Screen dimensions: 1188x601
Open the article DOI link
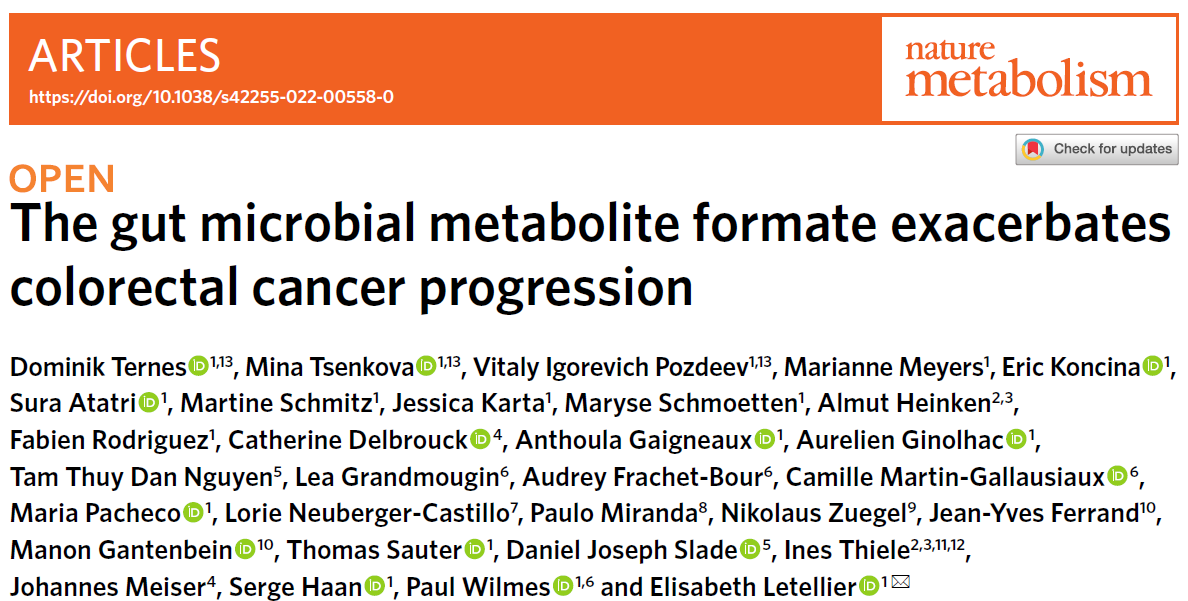point(211,97)
